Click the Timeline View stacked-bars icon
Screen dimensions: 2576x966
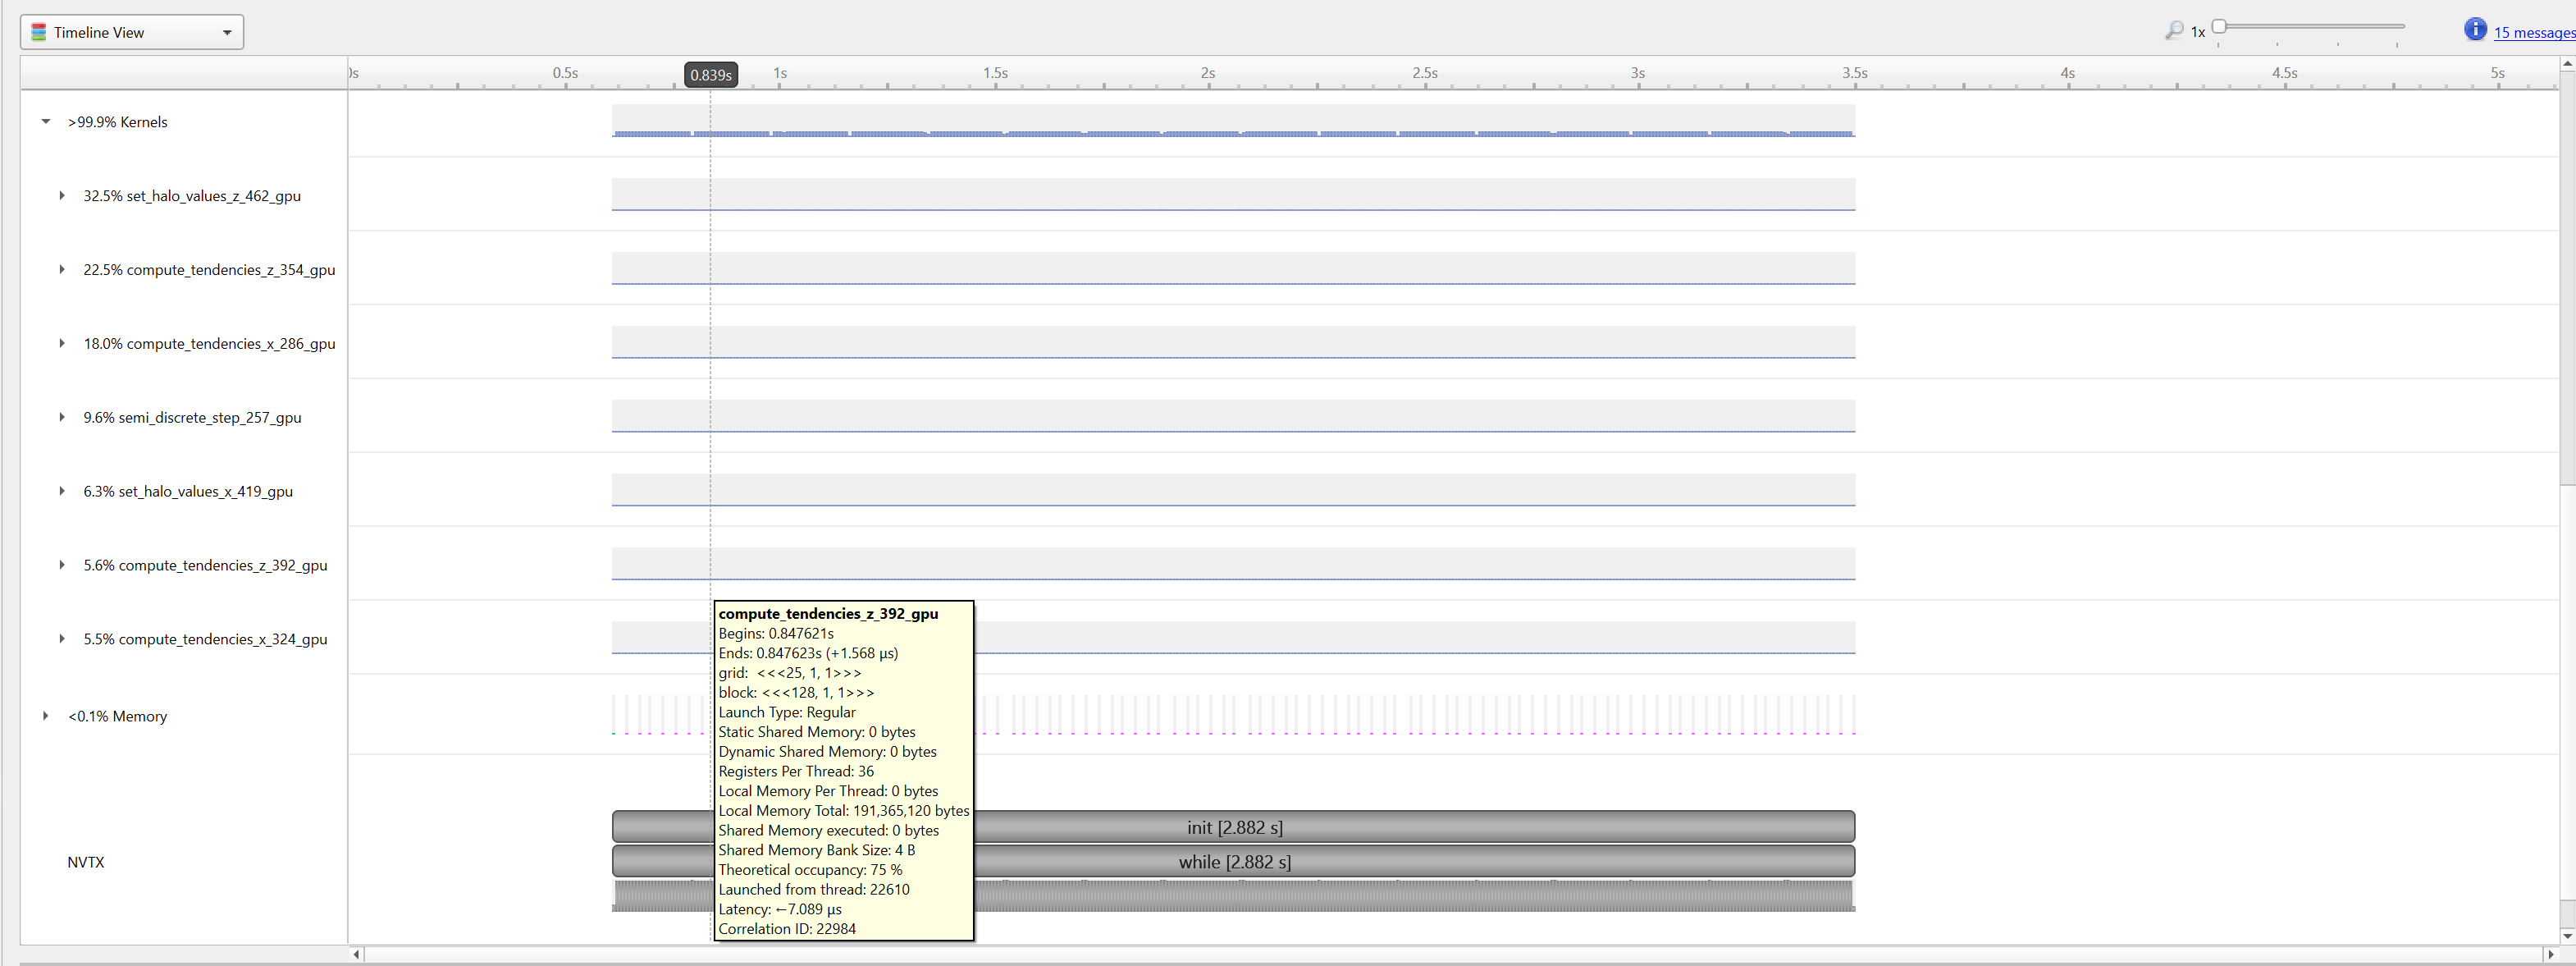click(39, 33)
